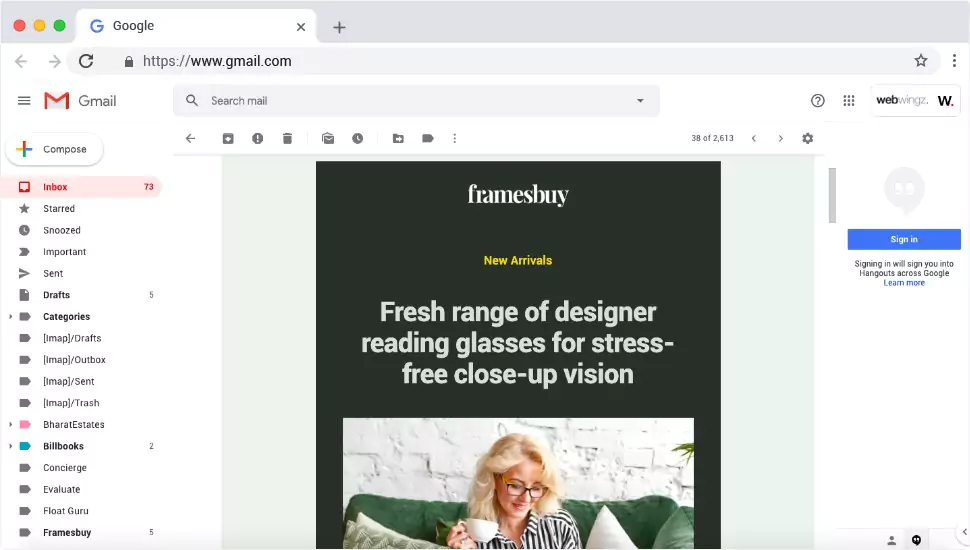Click the 38 of 2,613 counter

click(712, 139)
